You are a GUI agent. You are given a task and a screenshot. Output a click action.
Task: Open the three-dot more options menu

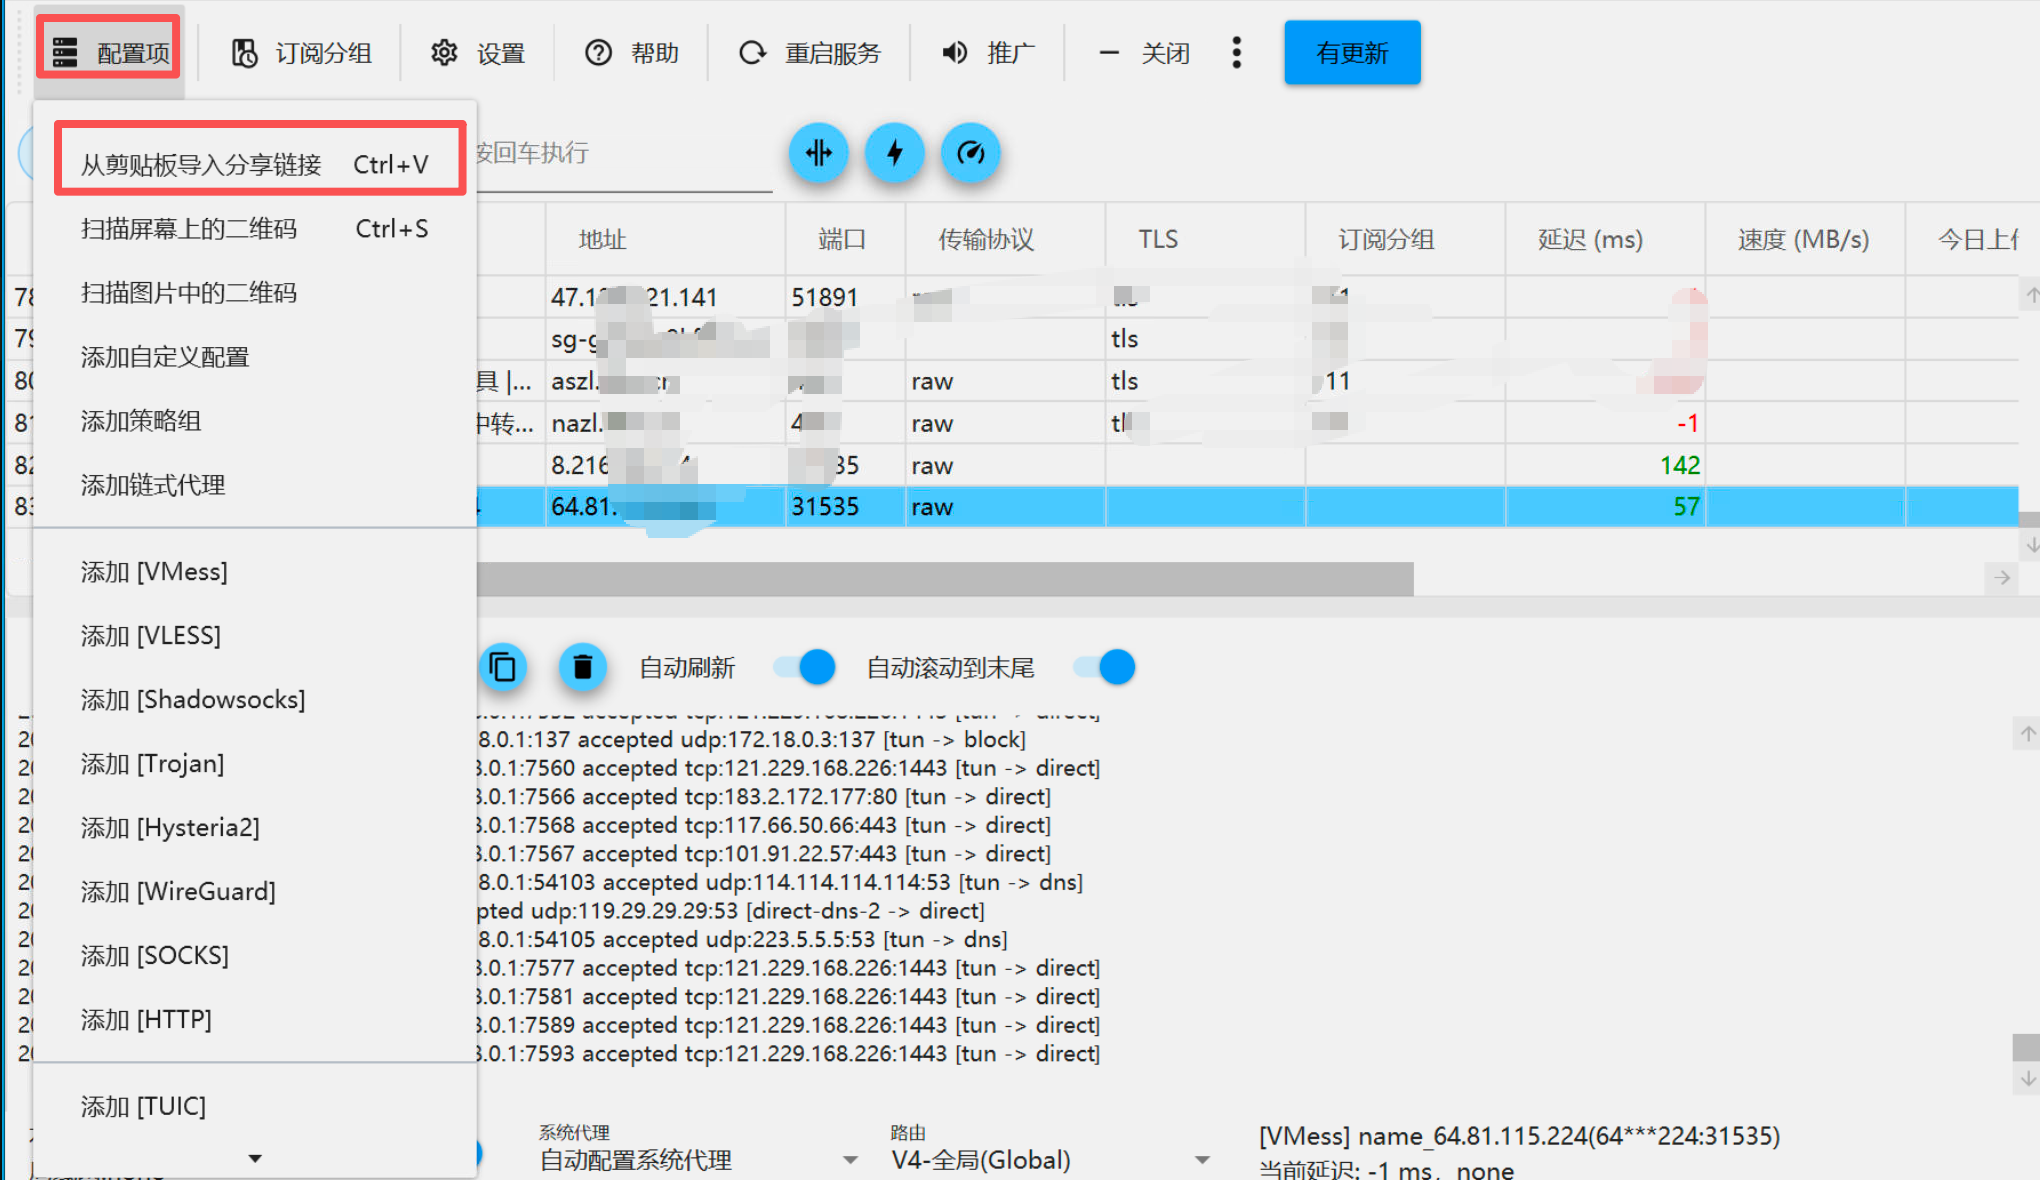1237,53
